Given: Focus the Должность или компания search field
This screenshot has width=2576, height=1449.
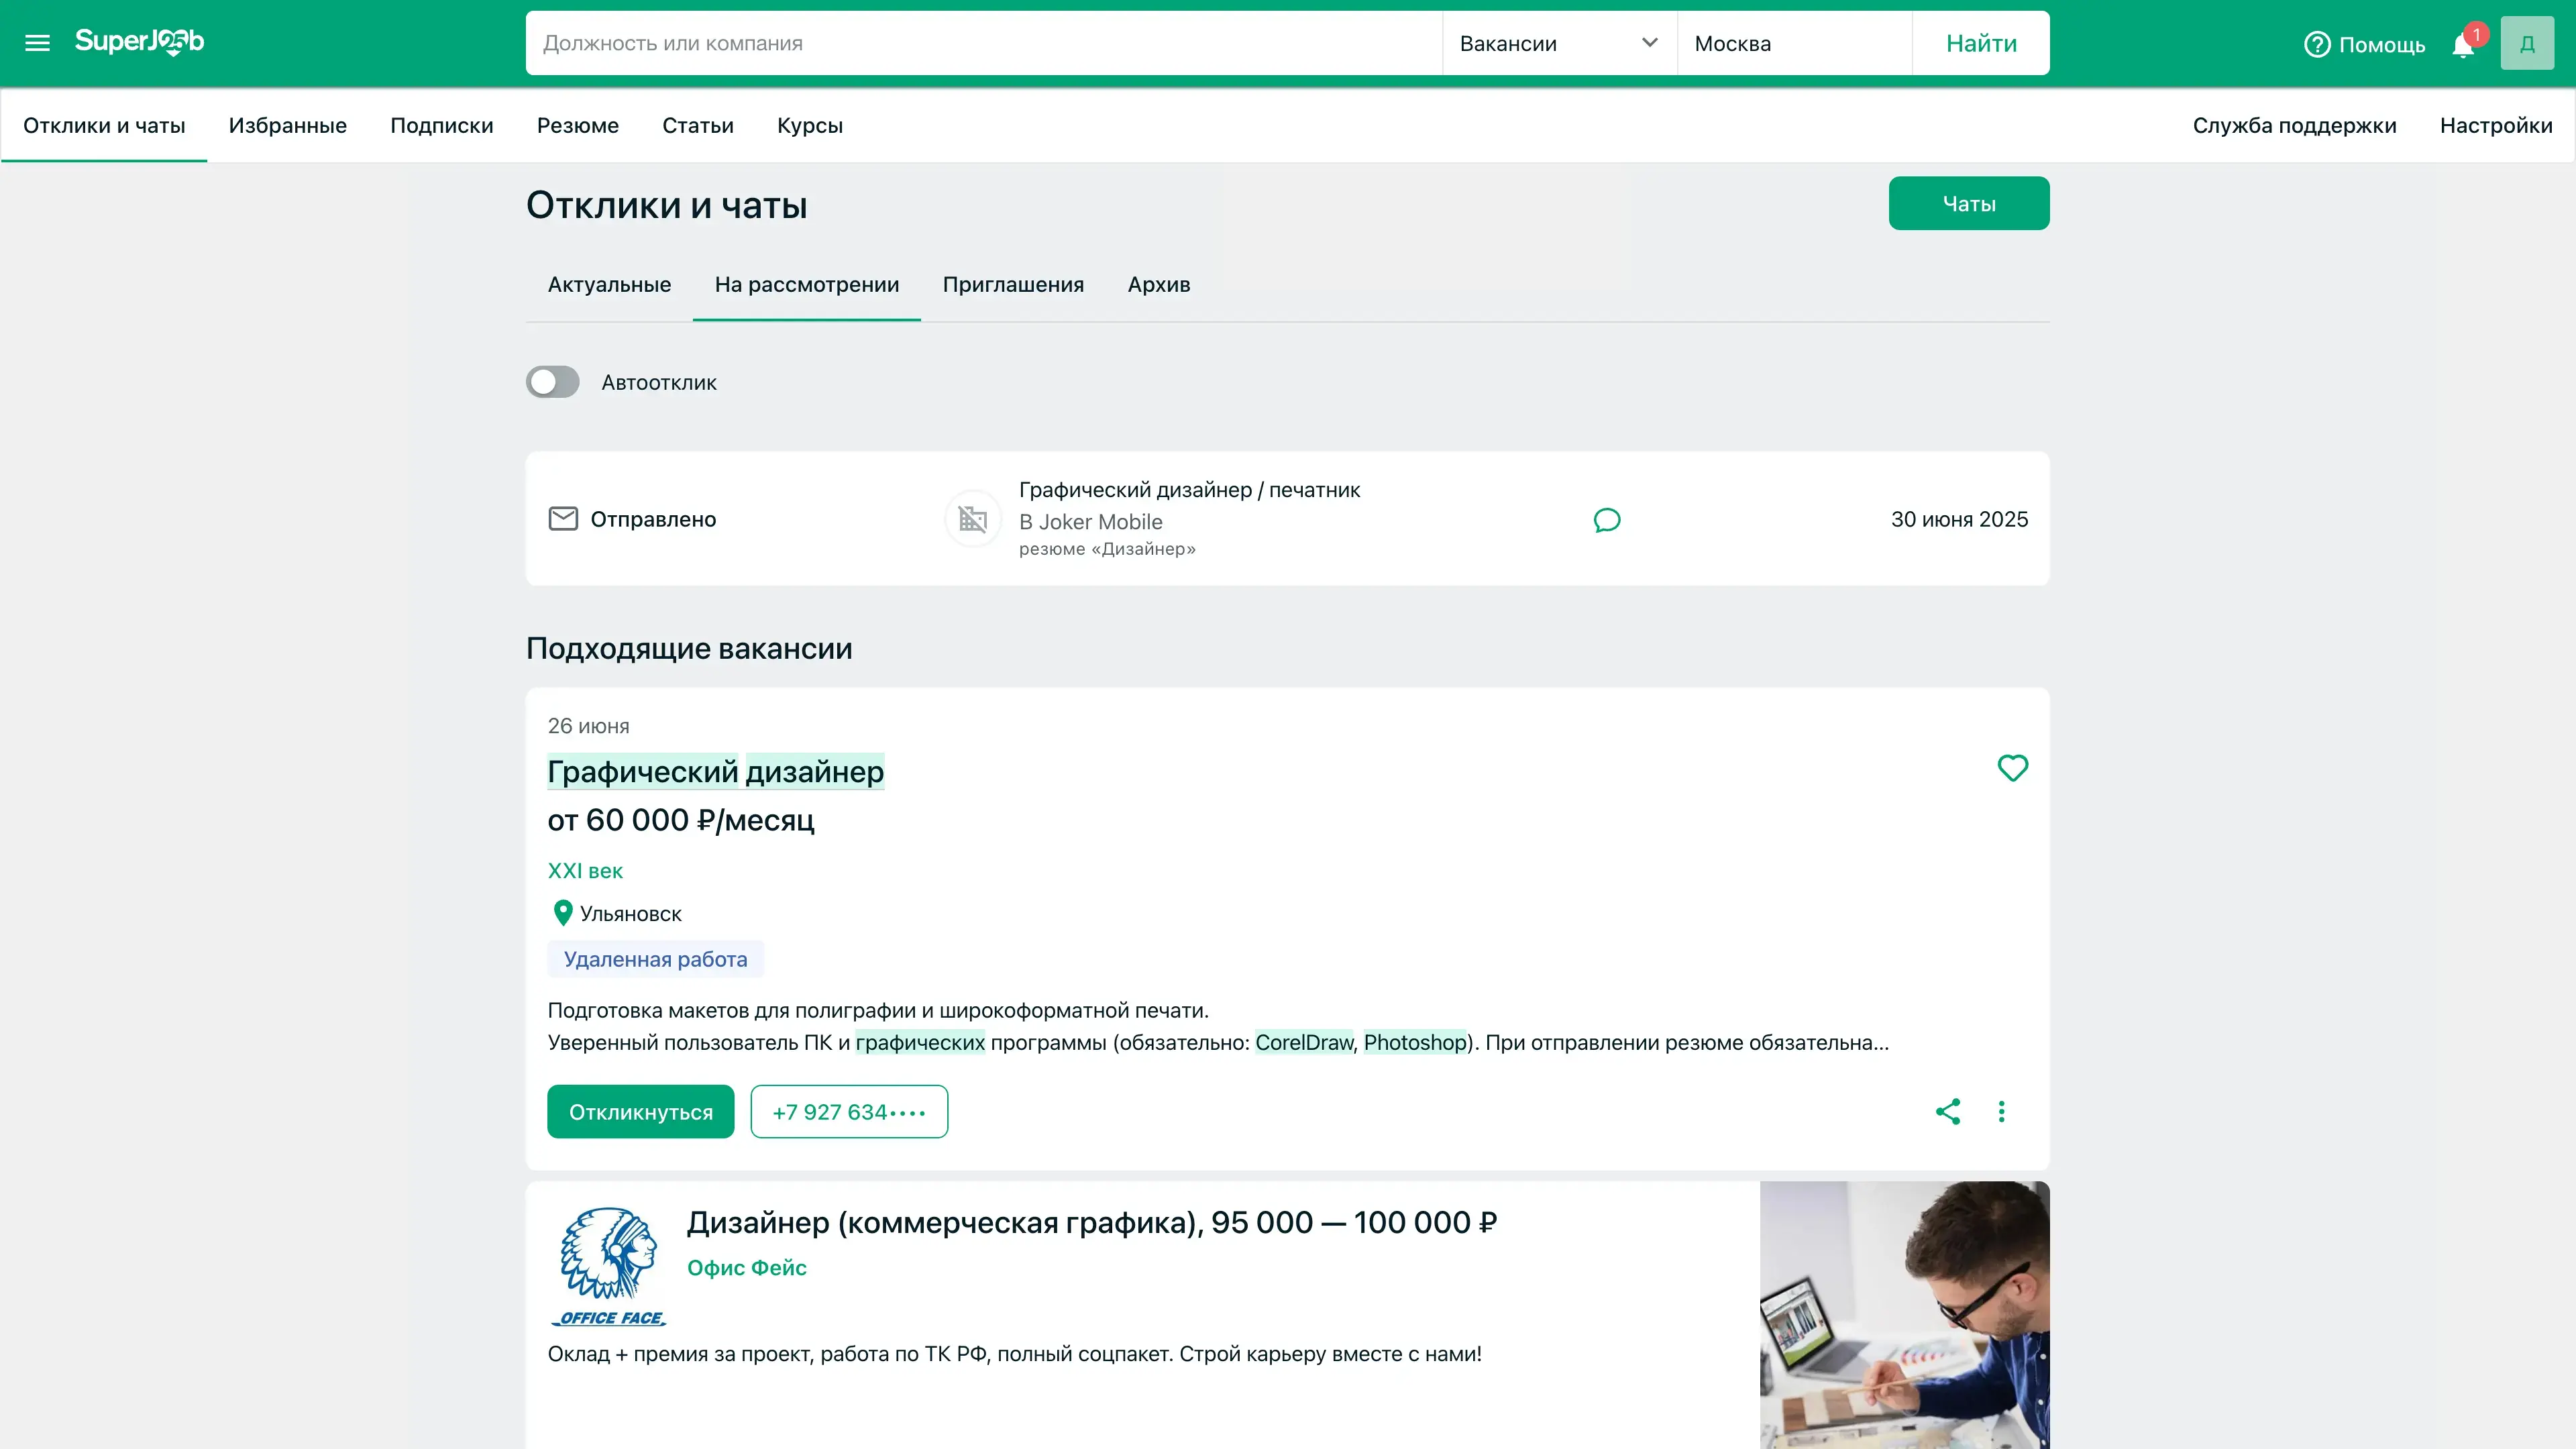Looking at the screenshot, I should pyautogui.click(x=983, y=43).
